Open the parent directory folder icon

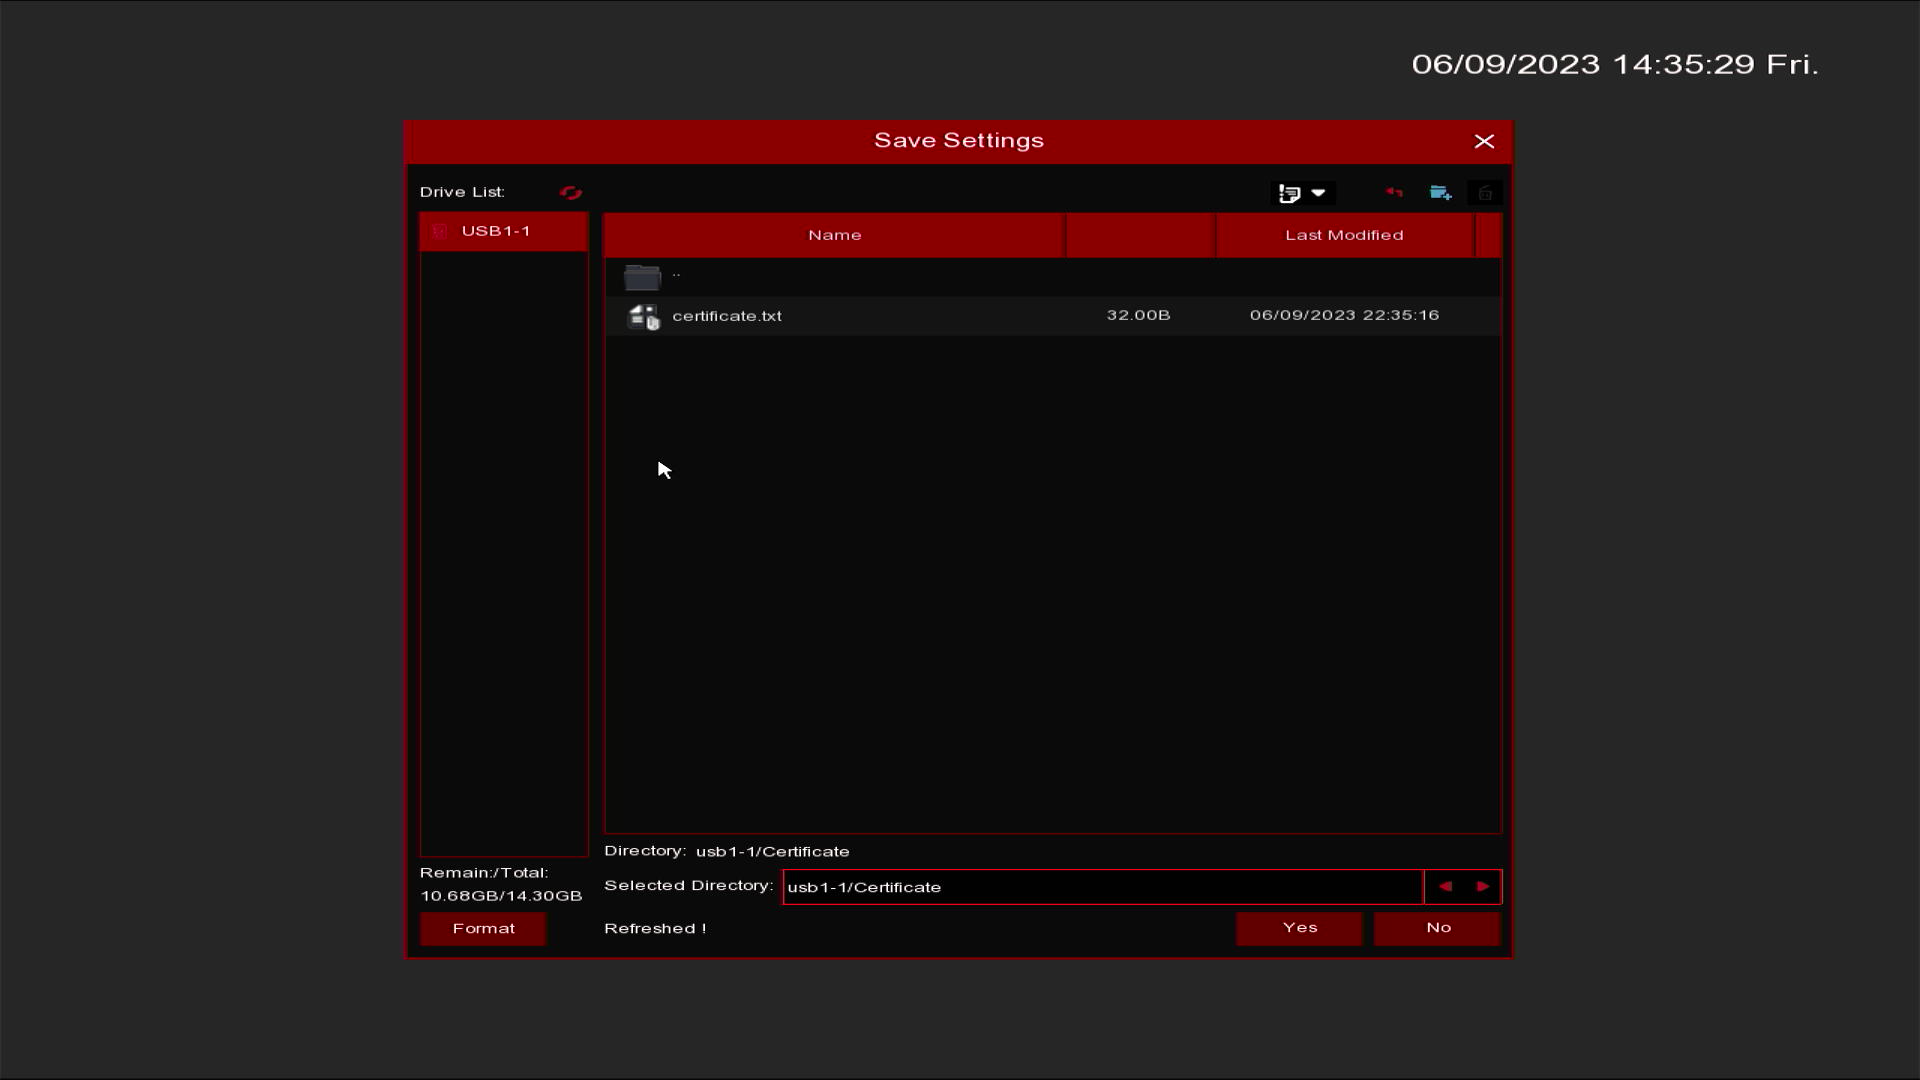pyautogui.click(x=642, y=277)
